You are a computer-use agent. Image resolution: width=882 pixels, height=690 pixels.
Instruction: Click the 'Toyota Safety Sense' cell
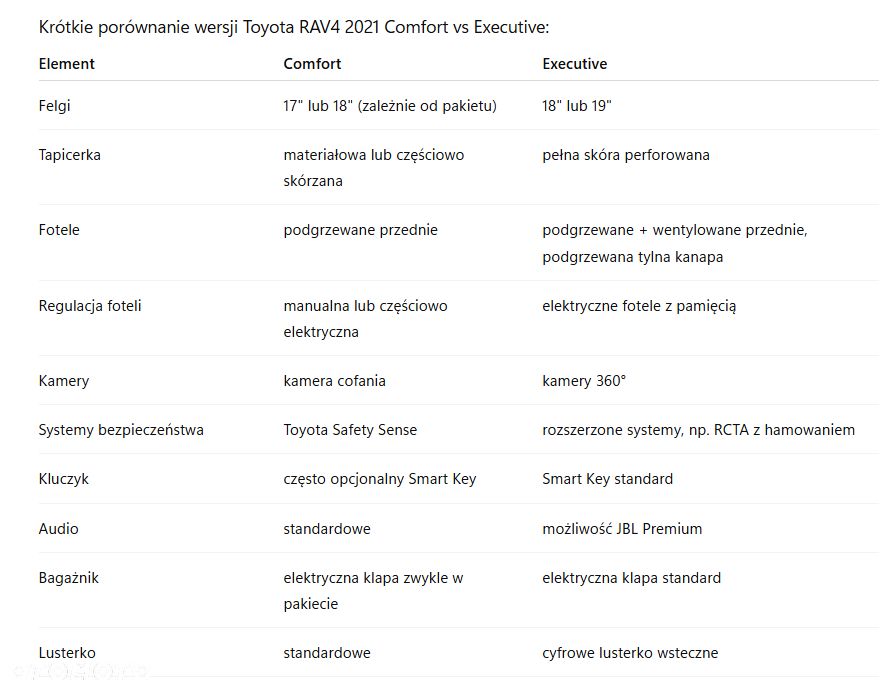point(350,430)
